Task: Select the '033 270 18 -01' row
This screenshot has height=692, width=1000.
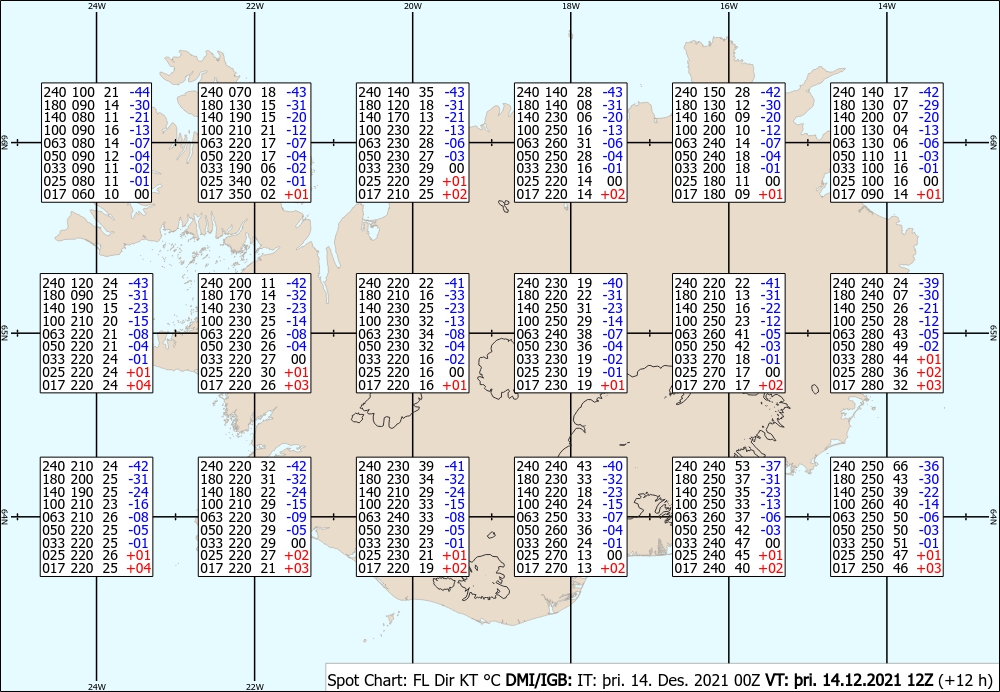Action: click(729, 359)
